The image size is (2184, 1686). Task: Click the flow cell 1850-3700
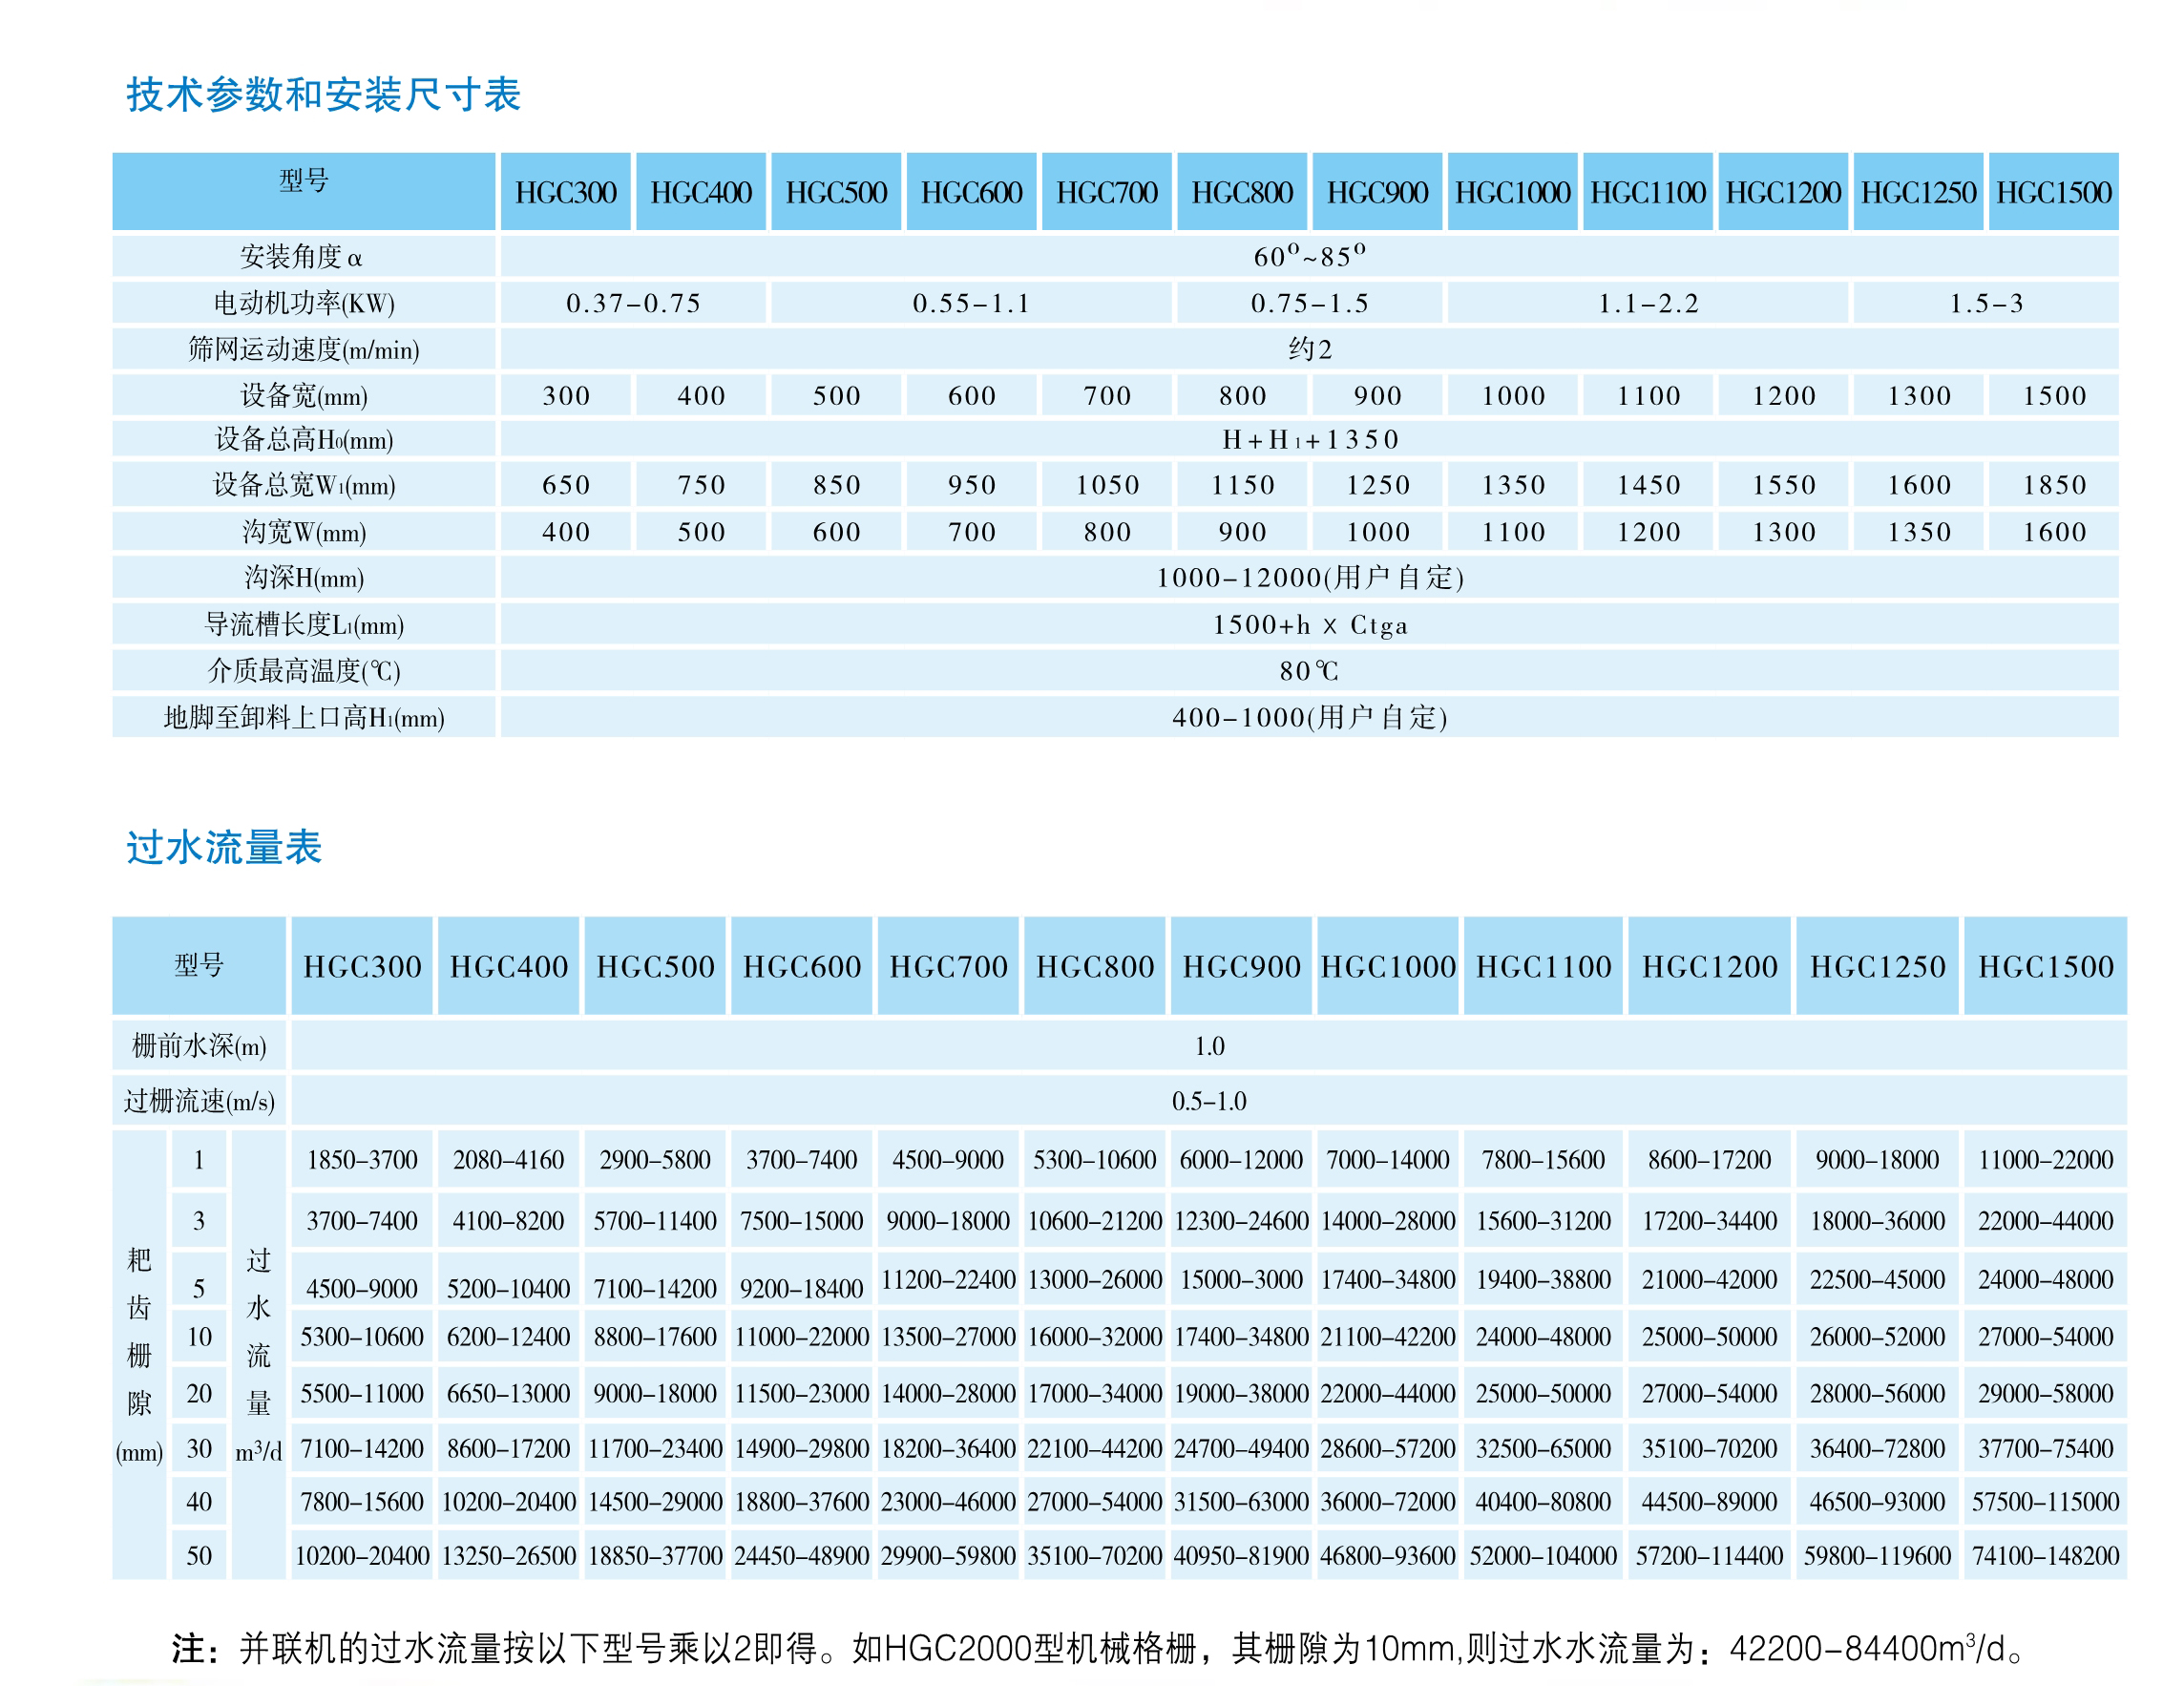point(362,1160)
